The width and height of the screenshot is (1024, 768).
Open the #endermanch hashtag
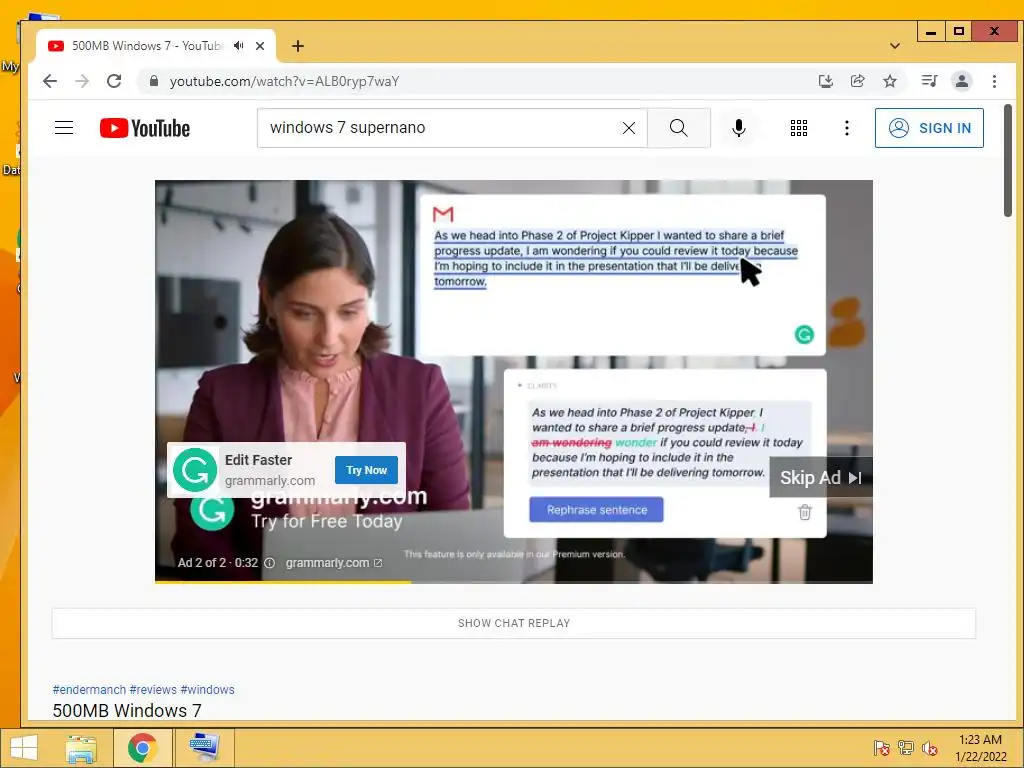(x=89, y=690)
